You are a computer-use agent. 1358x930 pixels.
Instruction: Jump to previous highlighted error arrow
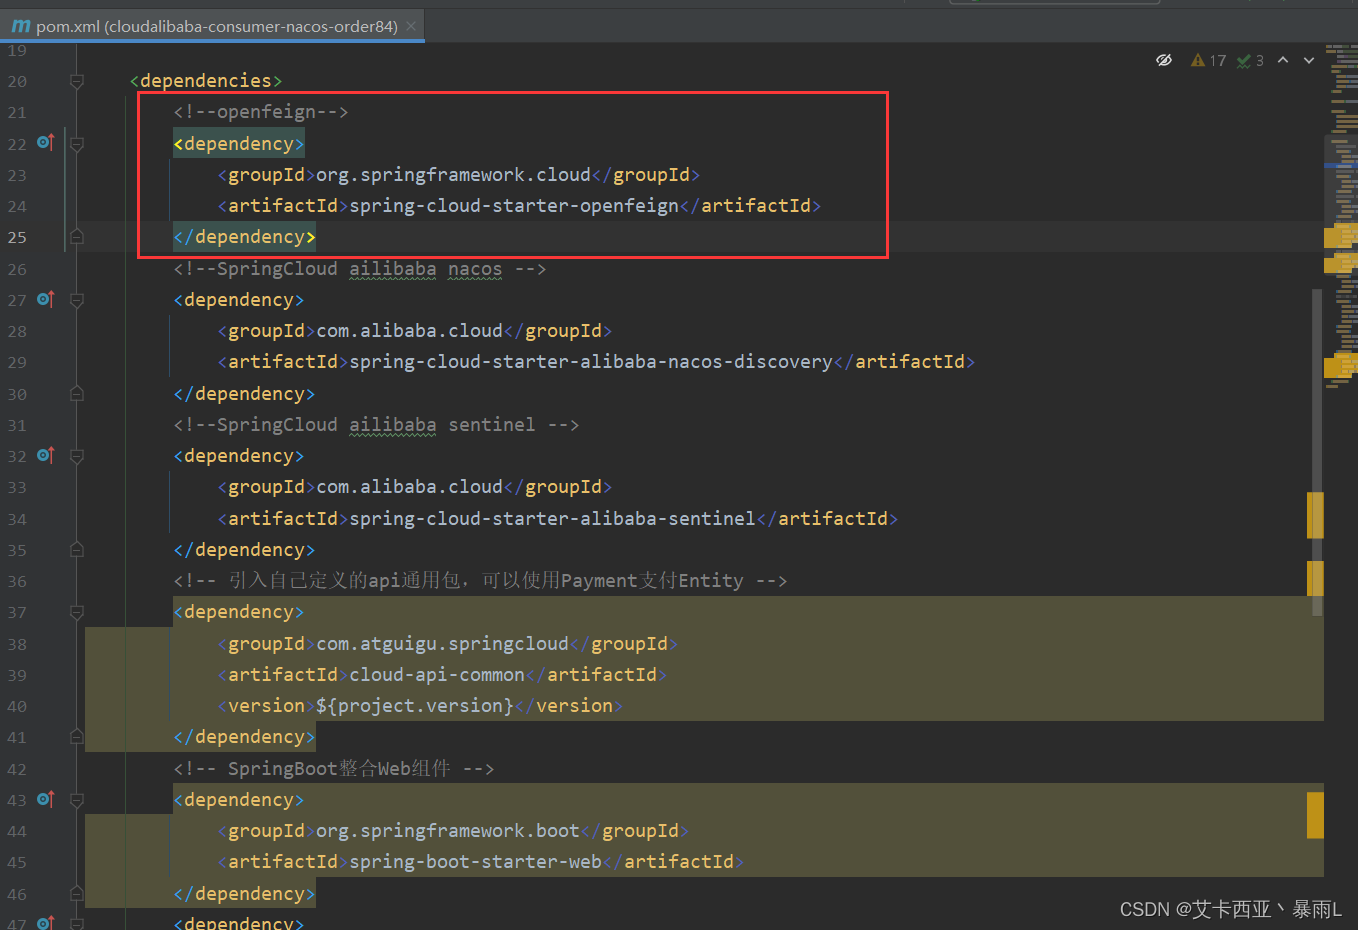click(1283, 60)
